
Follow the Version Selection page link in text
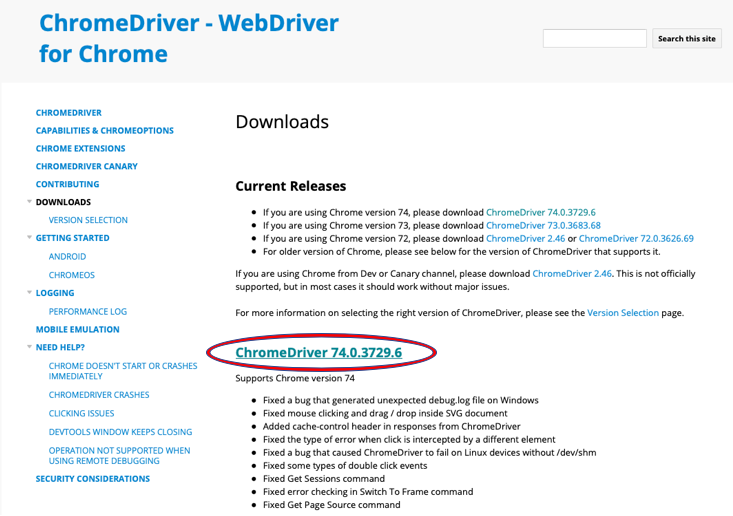(x=623, y=313)
